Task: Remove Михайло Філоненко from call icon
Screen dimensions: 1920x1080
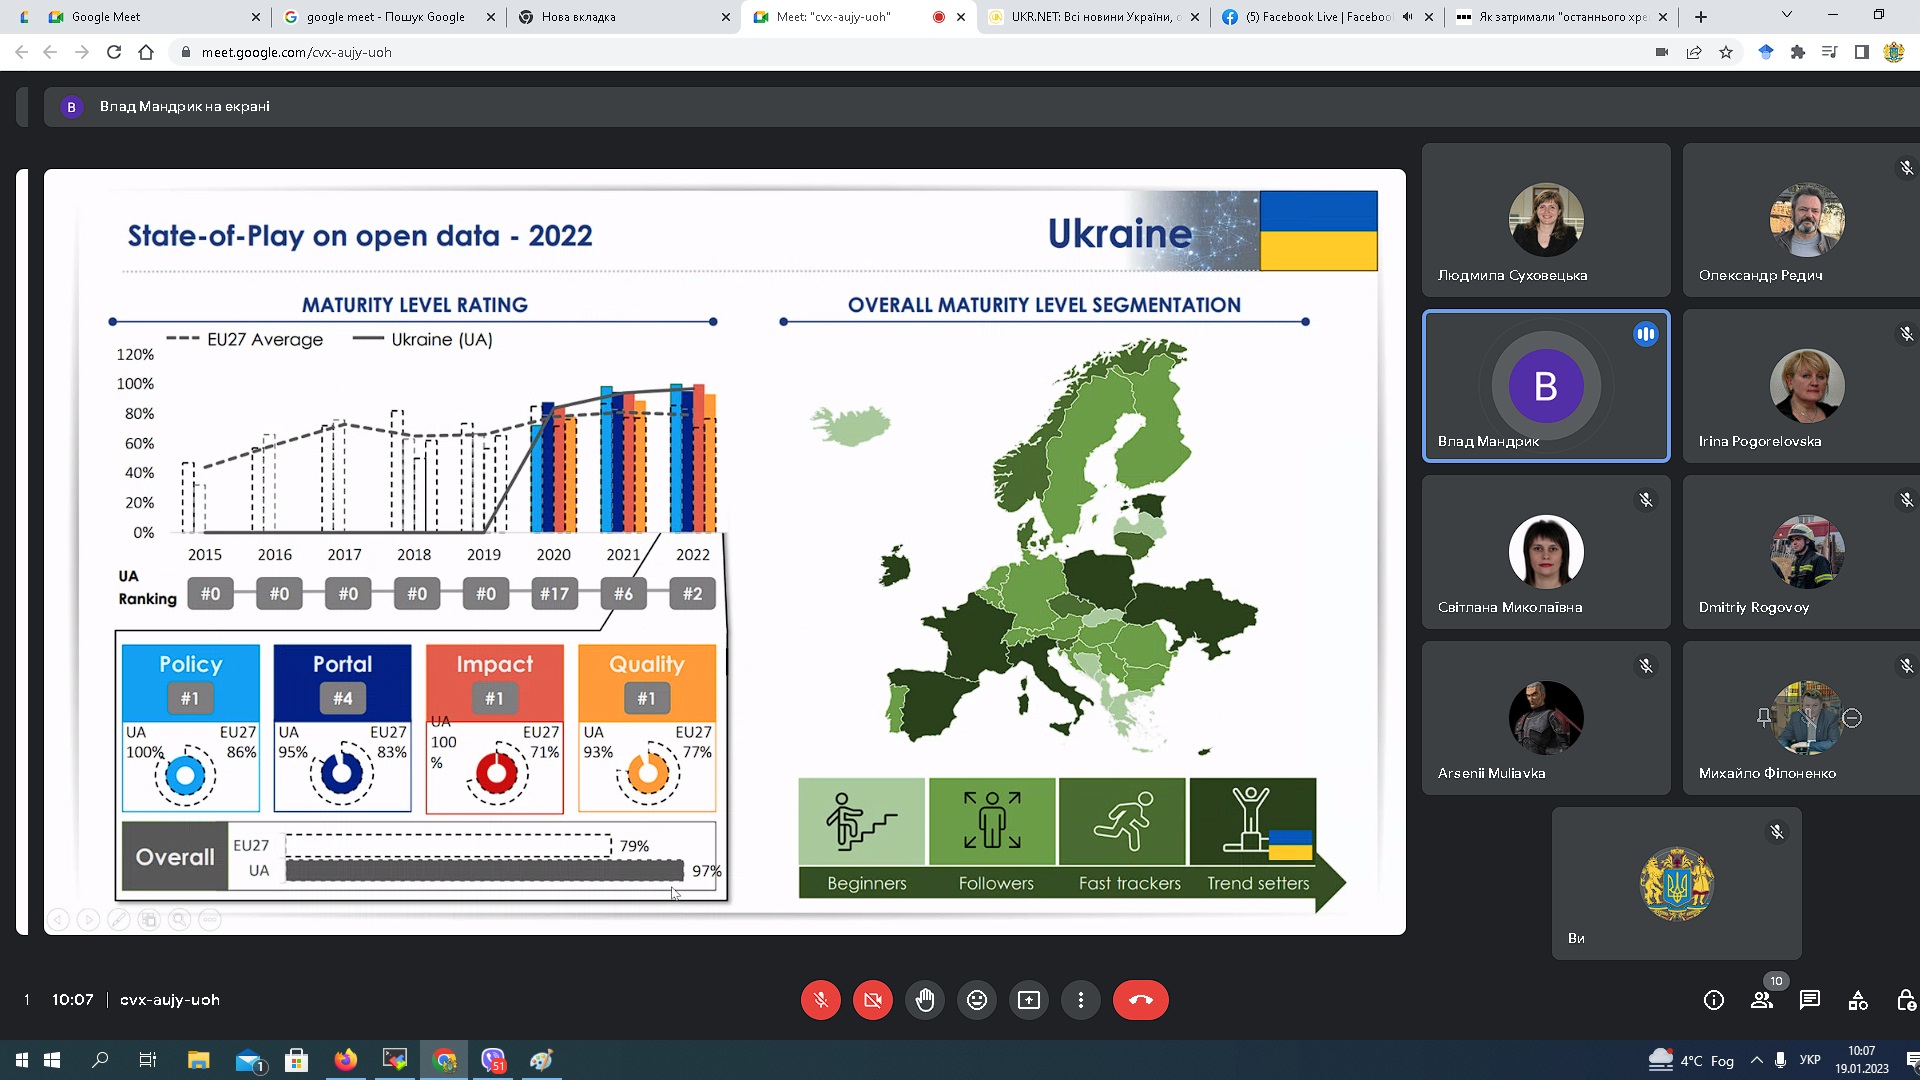Action: pyautogui.click(x=1851, y=718)
